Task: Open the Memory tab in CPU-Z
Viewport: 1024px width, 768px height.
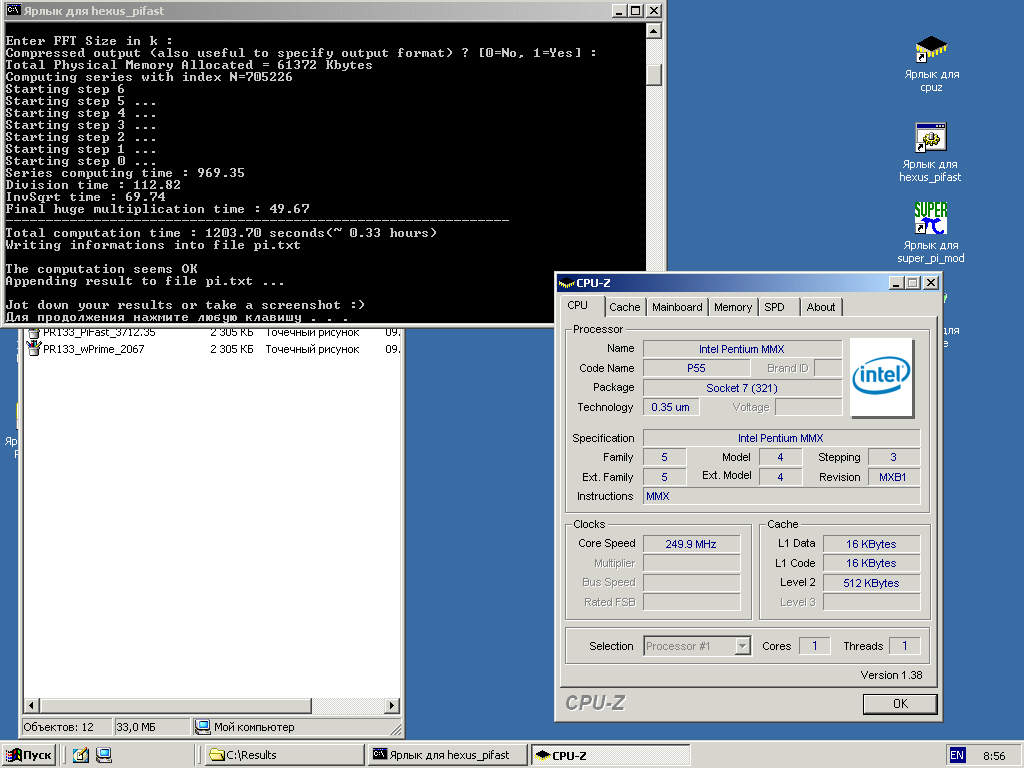Action: 733,307
